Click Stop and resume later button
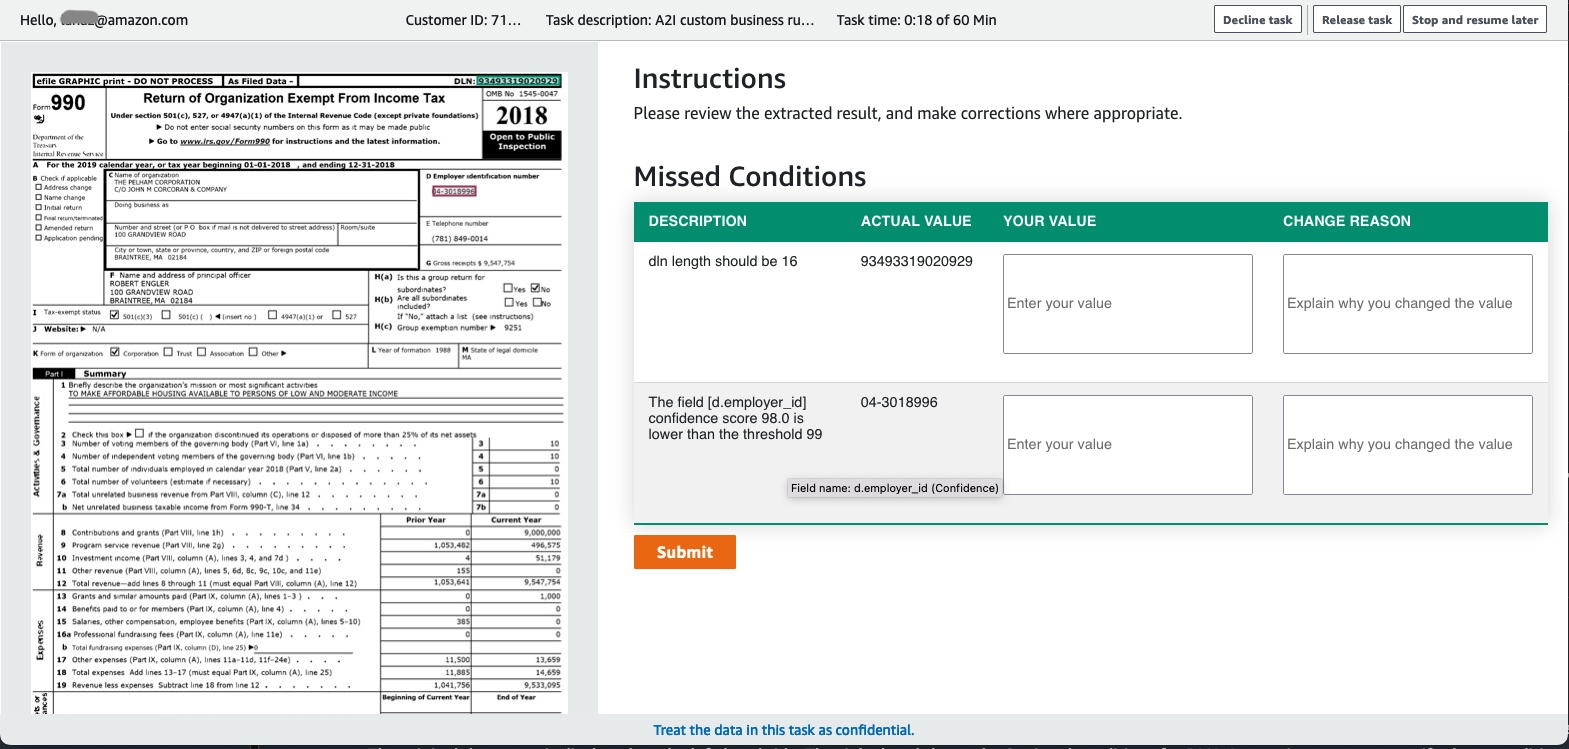 pyautogui.click(x=1475, y=20)
